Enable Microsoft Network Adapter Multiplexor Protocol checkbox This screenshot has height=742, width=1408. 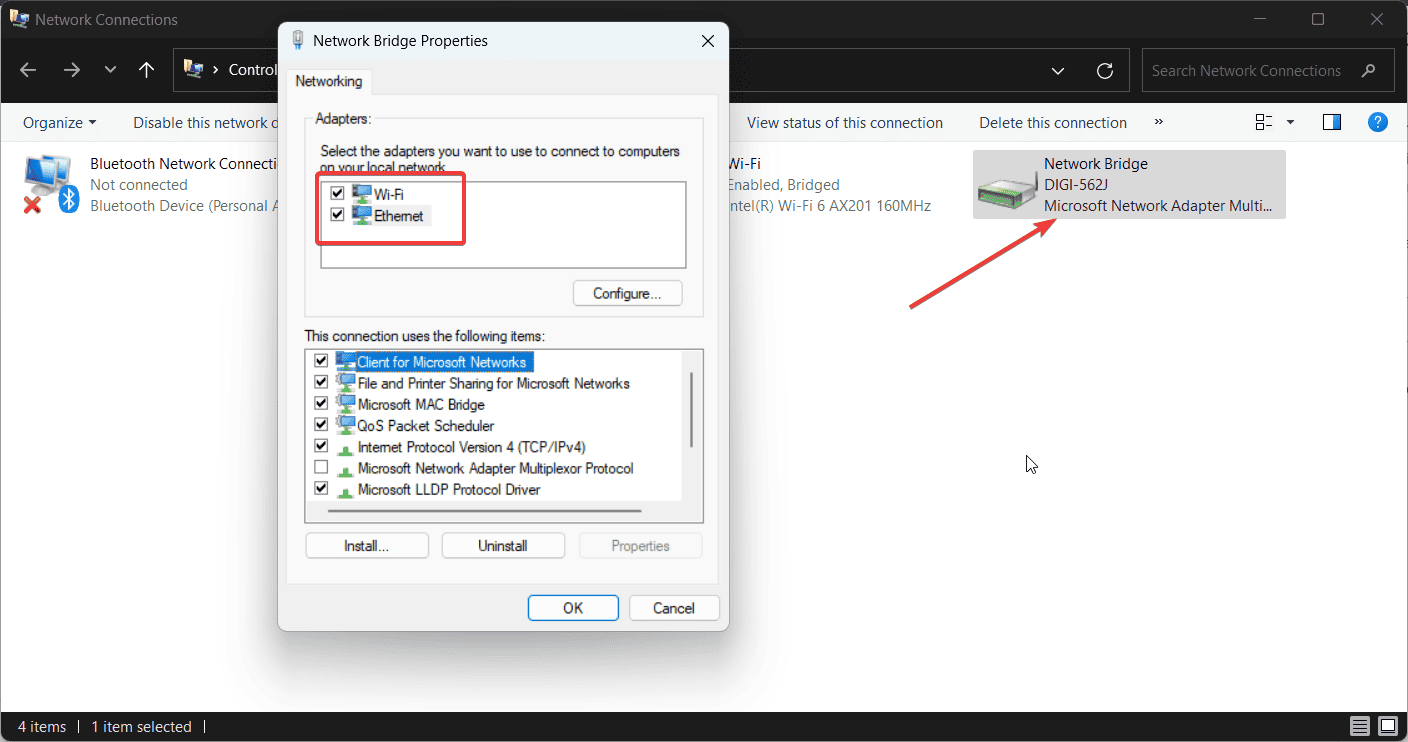(321, 467)
